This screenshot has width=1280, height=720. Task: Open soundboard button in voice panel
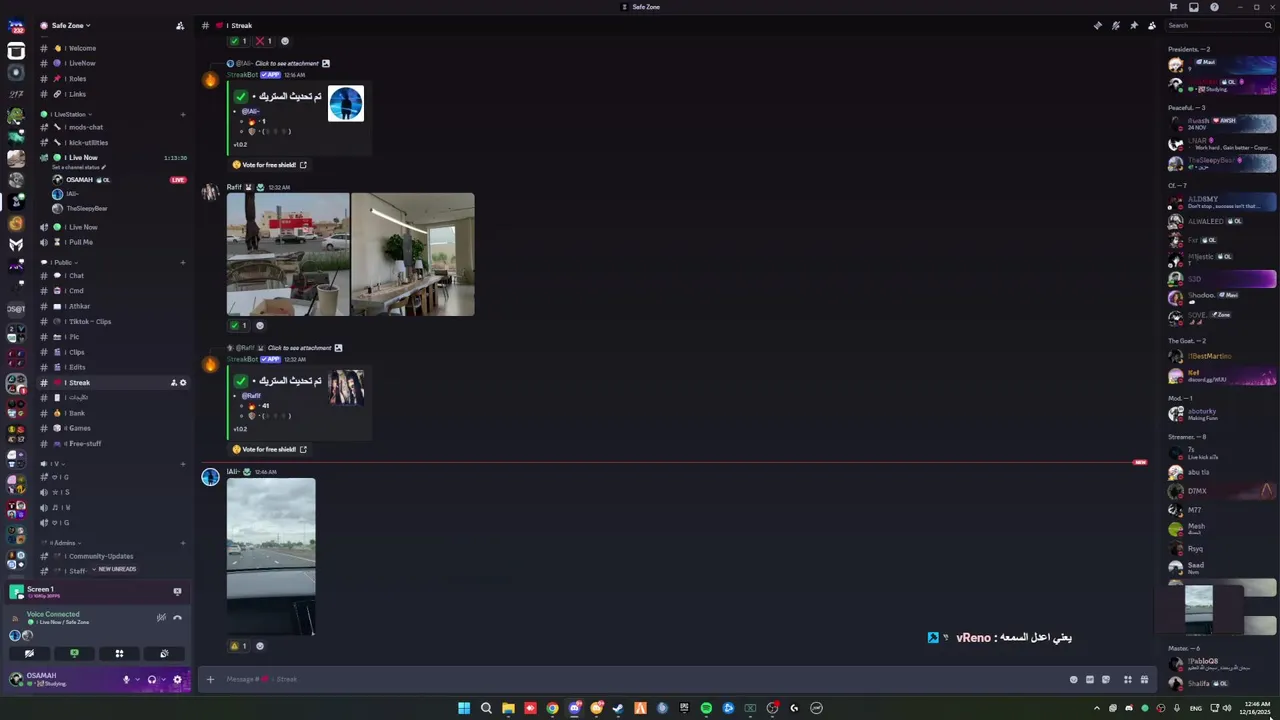[164, 653]
